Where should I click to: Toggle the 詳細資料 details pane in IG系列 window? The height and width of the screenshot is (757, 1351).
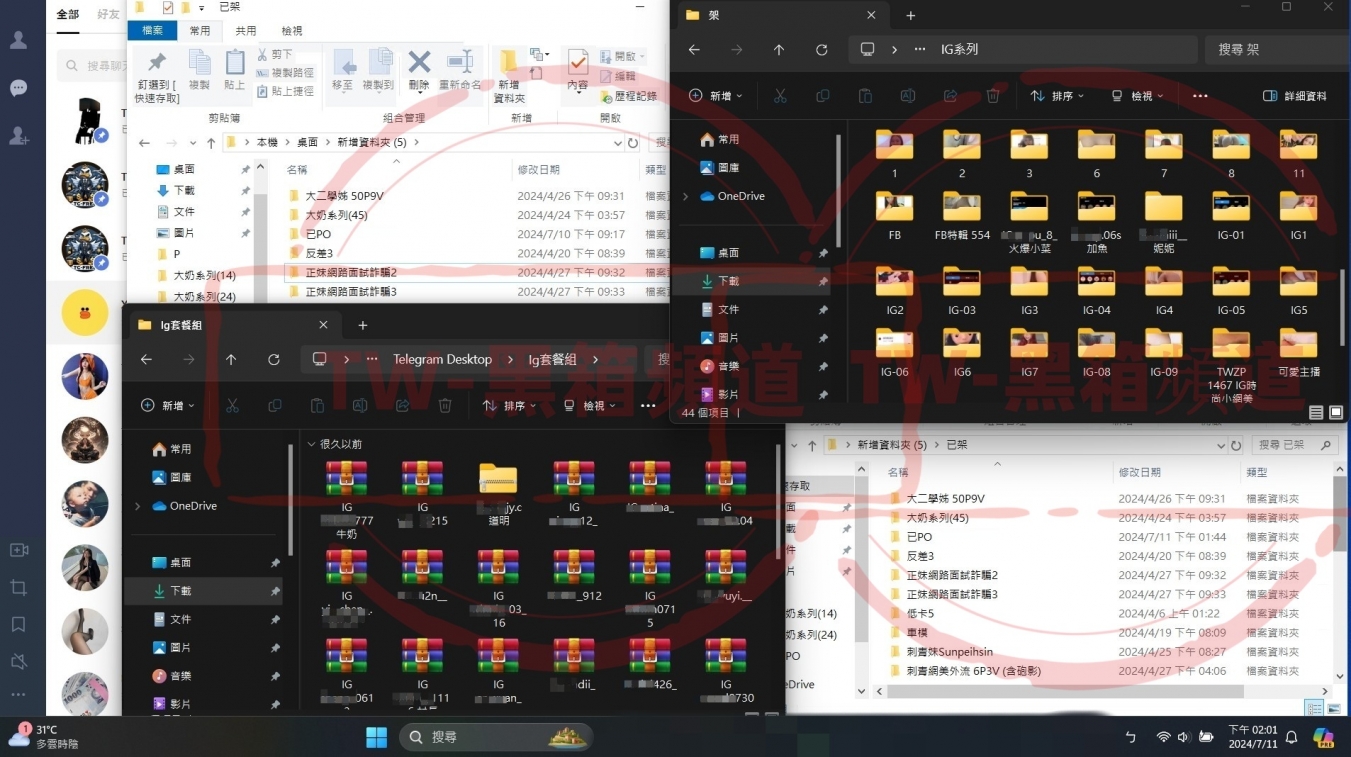point(1295,96)
